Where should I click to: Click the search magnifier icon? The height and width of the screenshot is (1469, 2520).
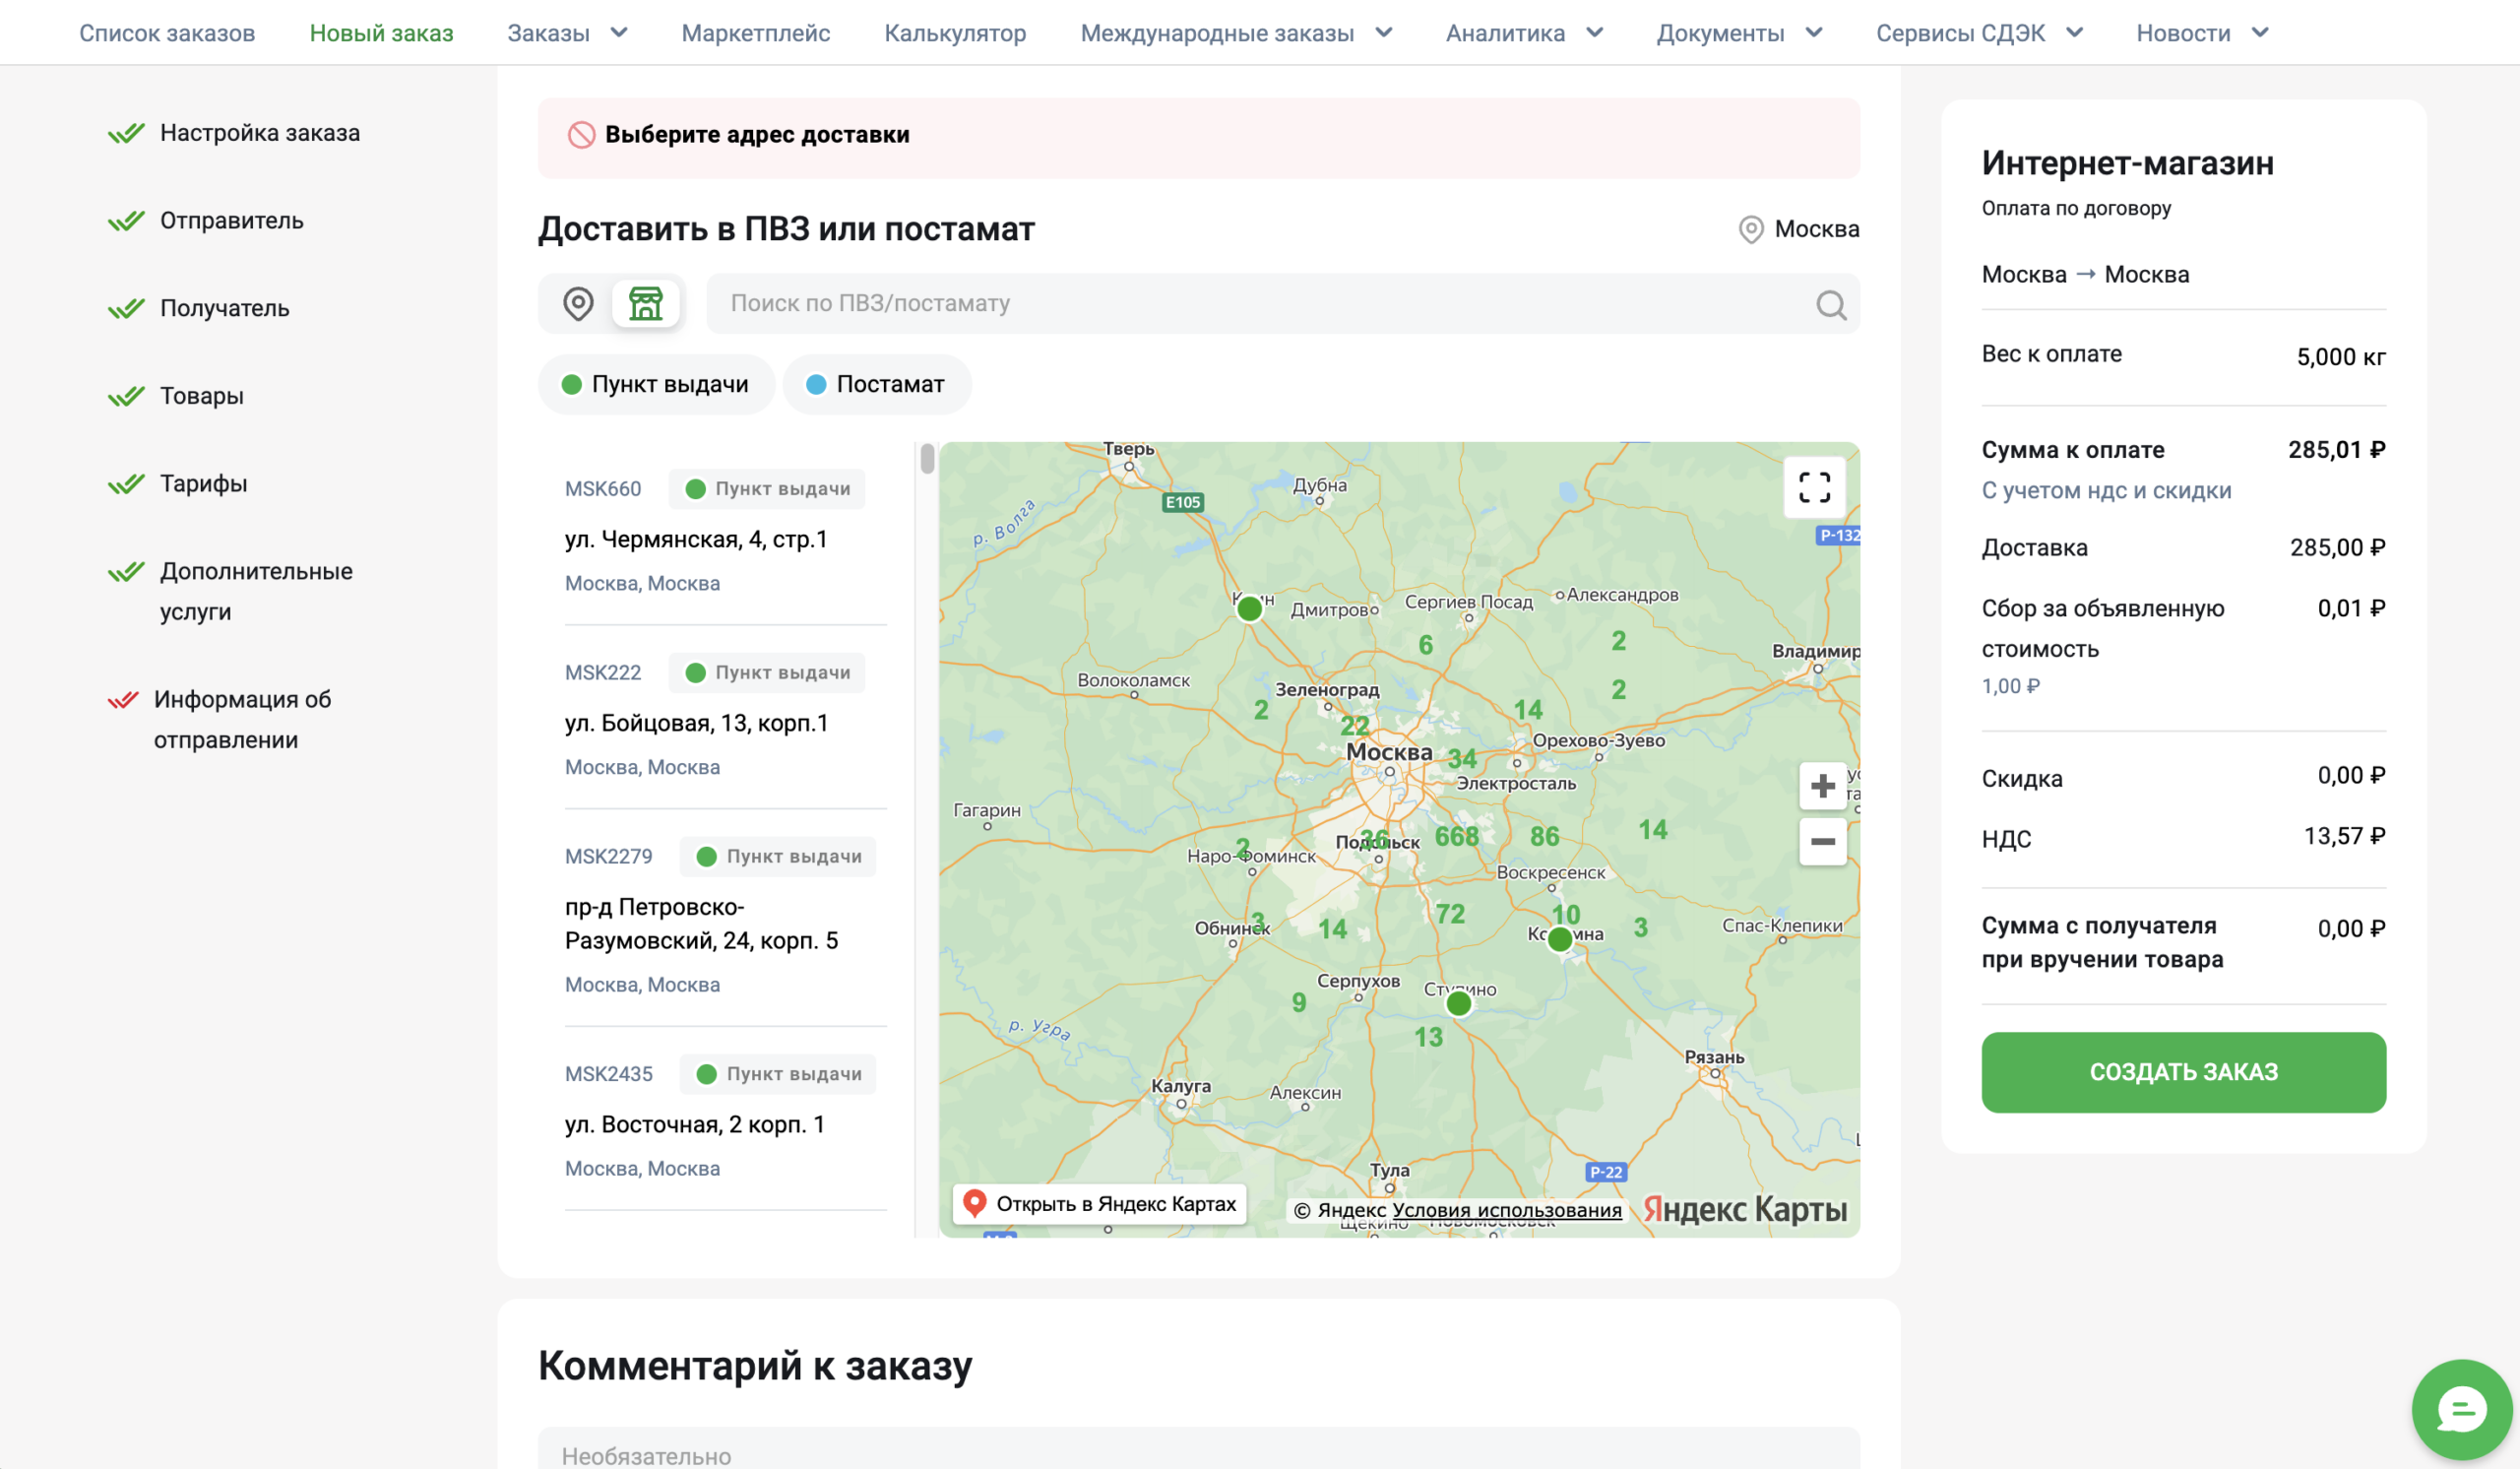pyautogui.click(x=1830, y=305)
